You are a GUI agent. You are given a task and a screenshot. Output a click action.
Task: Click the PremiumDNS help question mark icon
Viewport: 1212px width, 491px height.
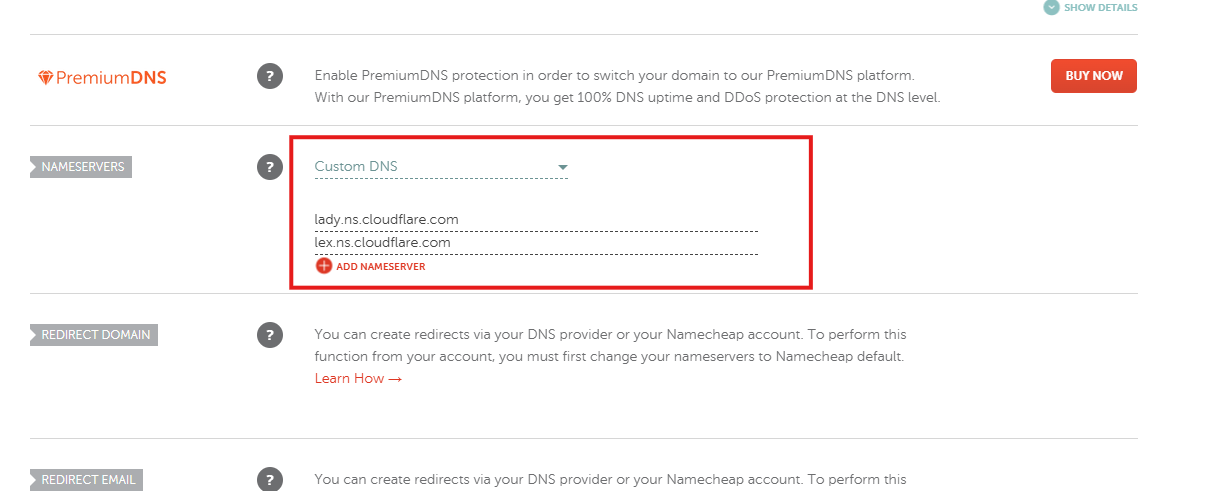coord(270,76)
